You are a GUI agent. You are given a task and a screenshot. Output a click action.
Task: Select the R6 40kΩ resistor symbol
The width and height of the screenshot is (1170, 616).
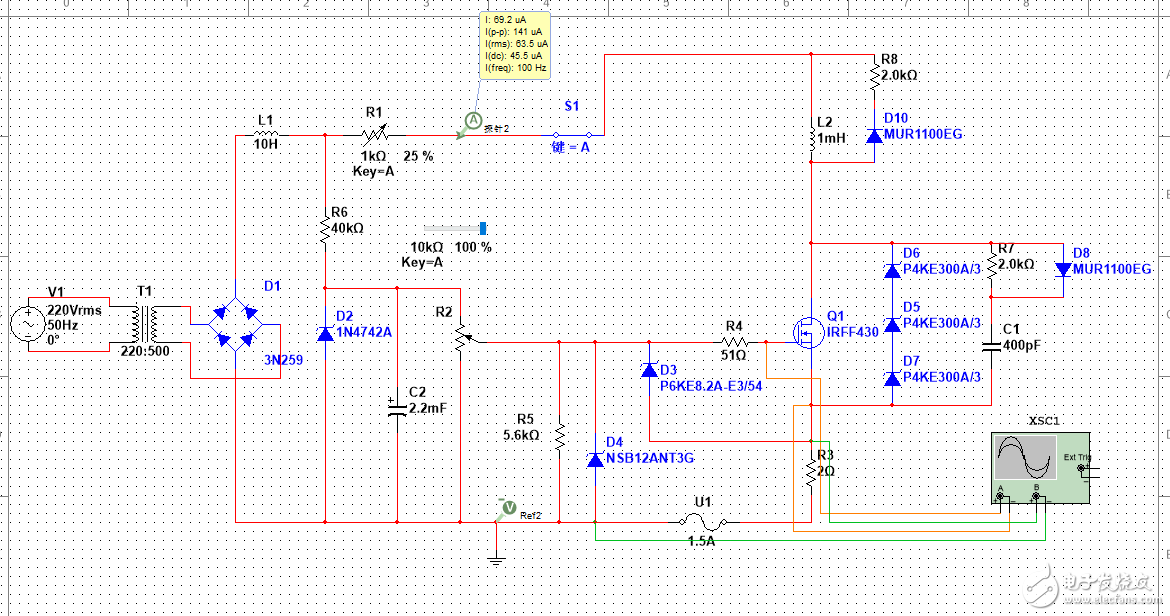[x=325, y=229]
